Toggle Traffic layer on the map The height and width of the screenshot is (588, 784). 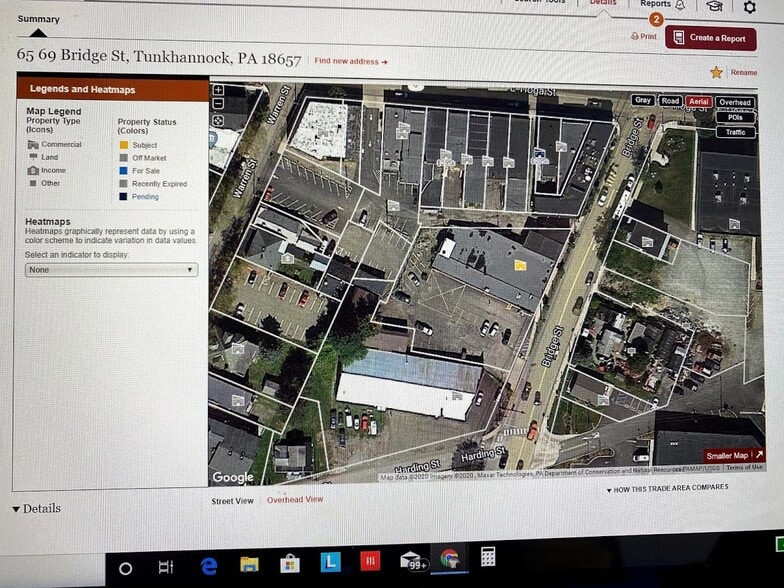[x=736, y=132]
